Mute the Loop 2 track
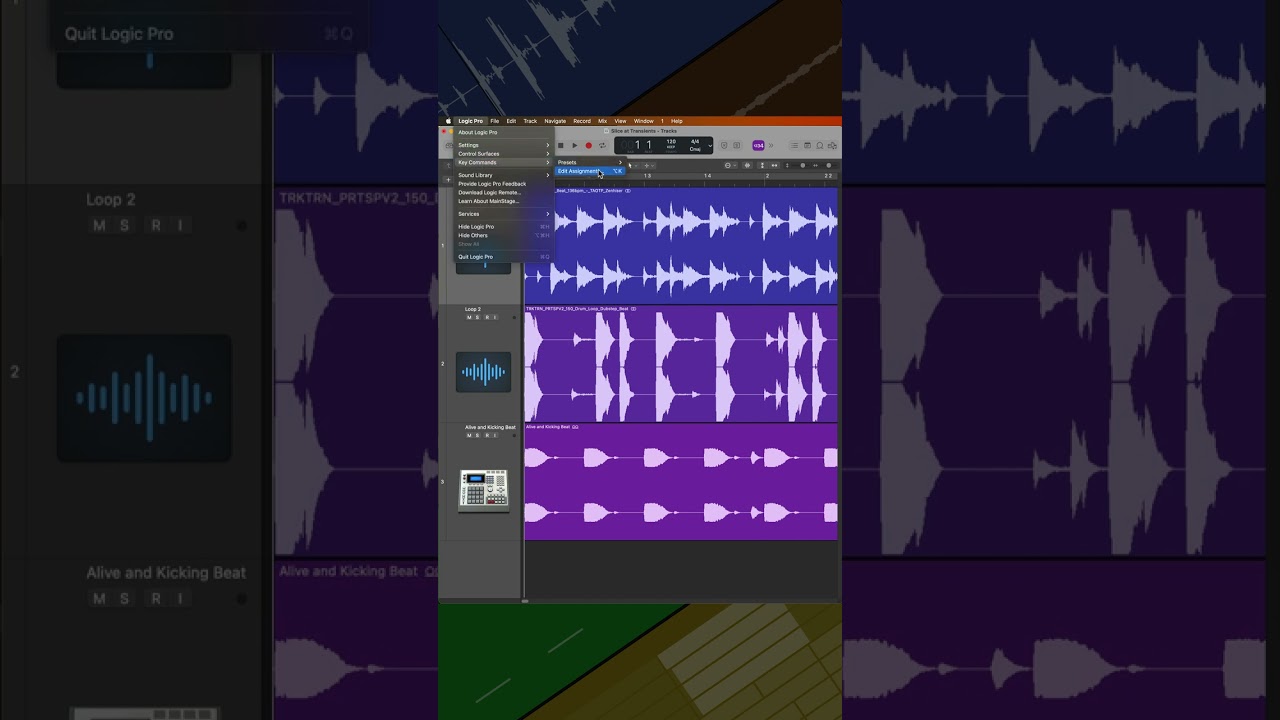 (x=468, y=317)
